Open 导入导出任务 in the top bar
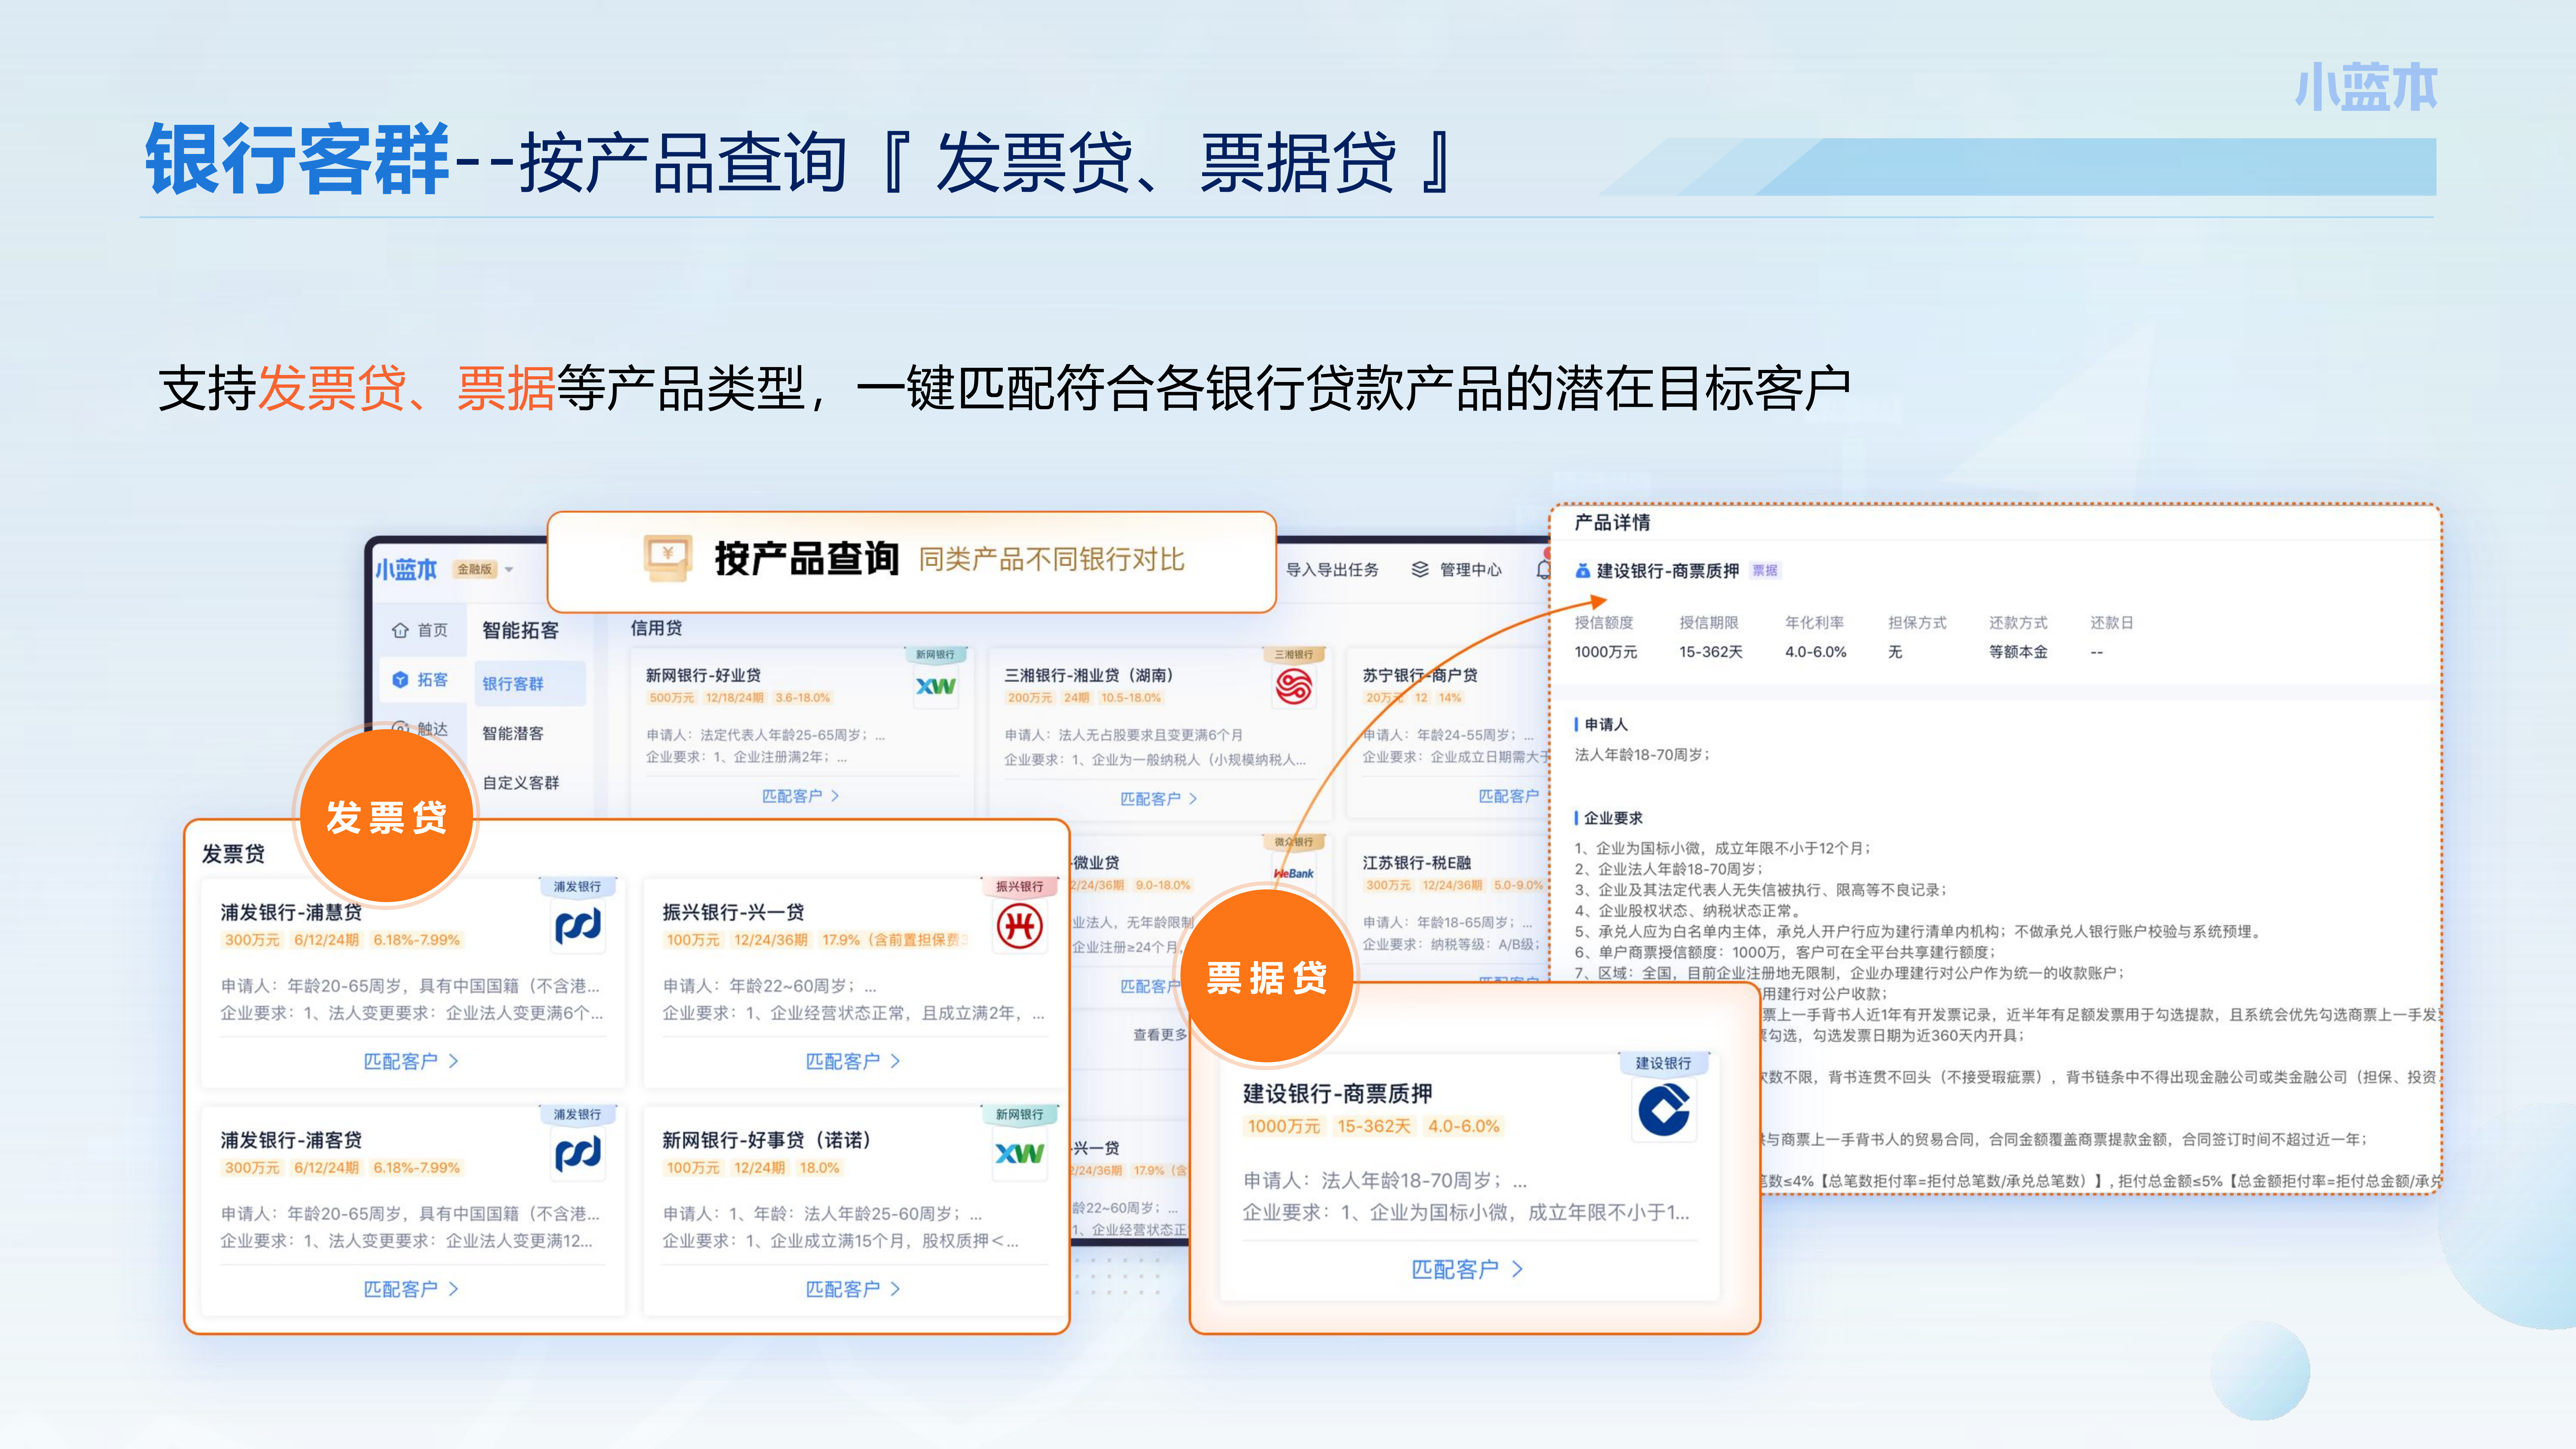 coord(1332,570)
